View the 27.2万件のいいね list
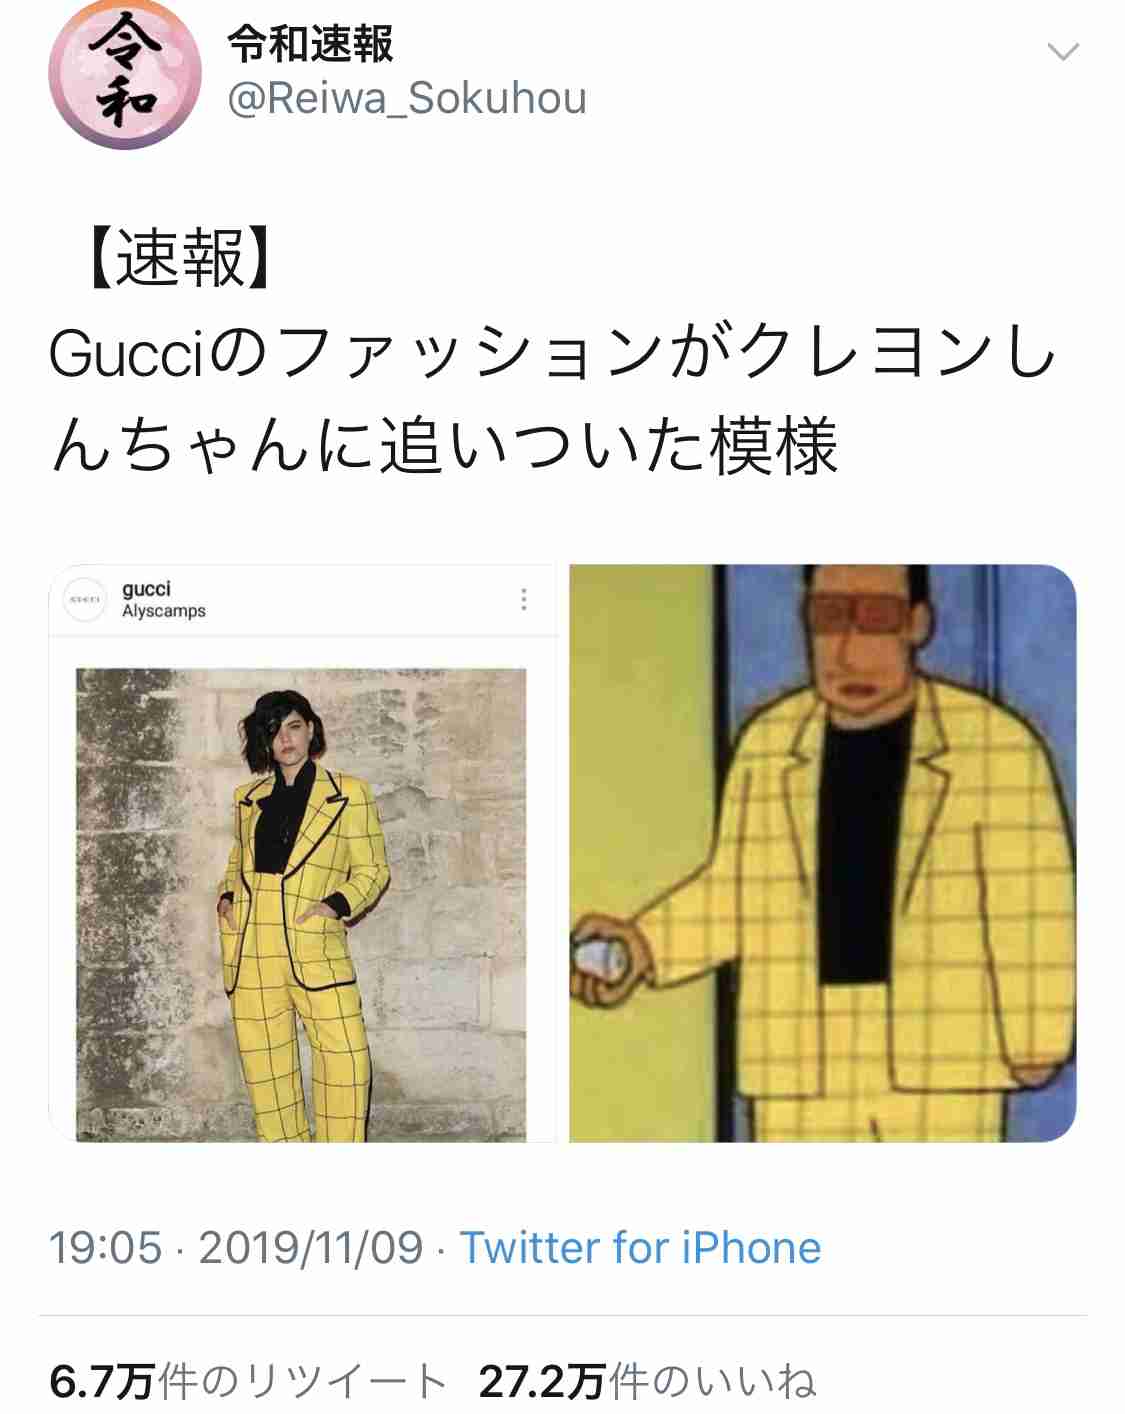The height and width of the screenshot is (1414, 1125). (x=647, y=1382)
